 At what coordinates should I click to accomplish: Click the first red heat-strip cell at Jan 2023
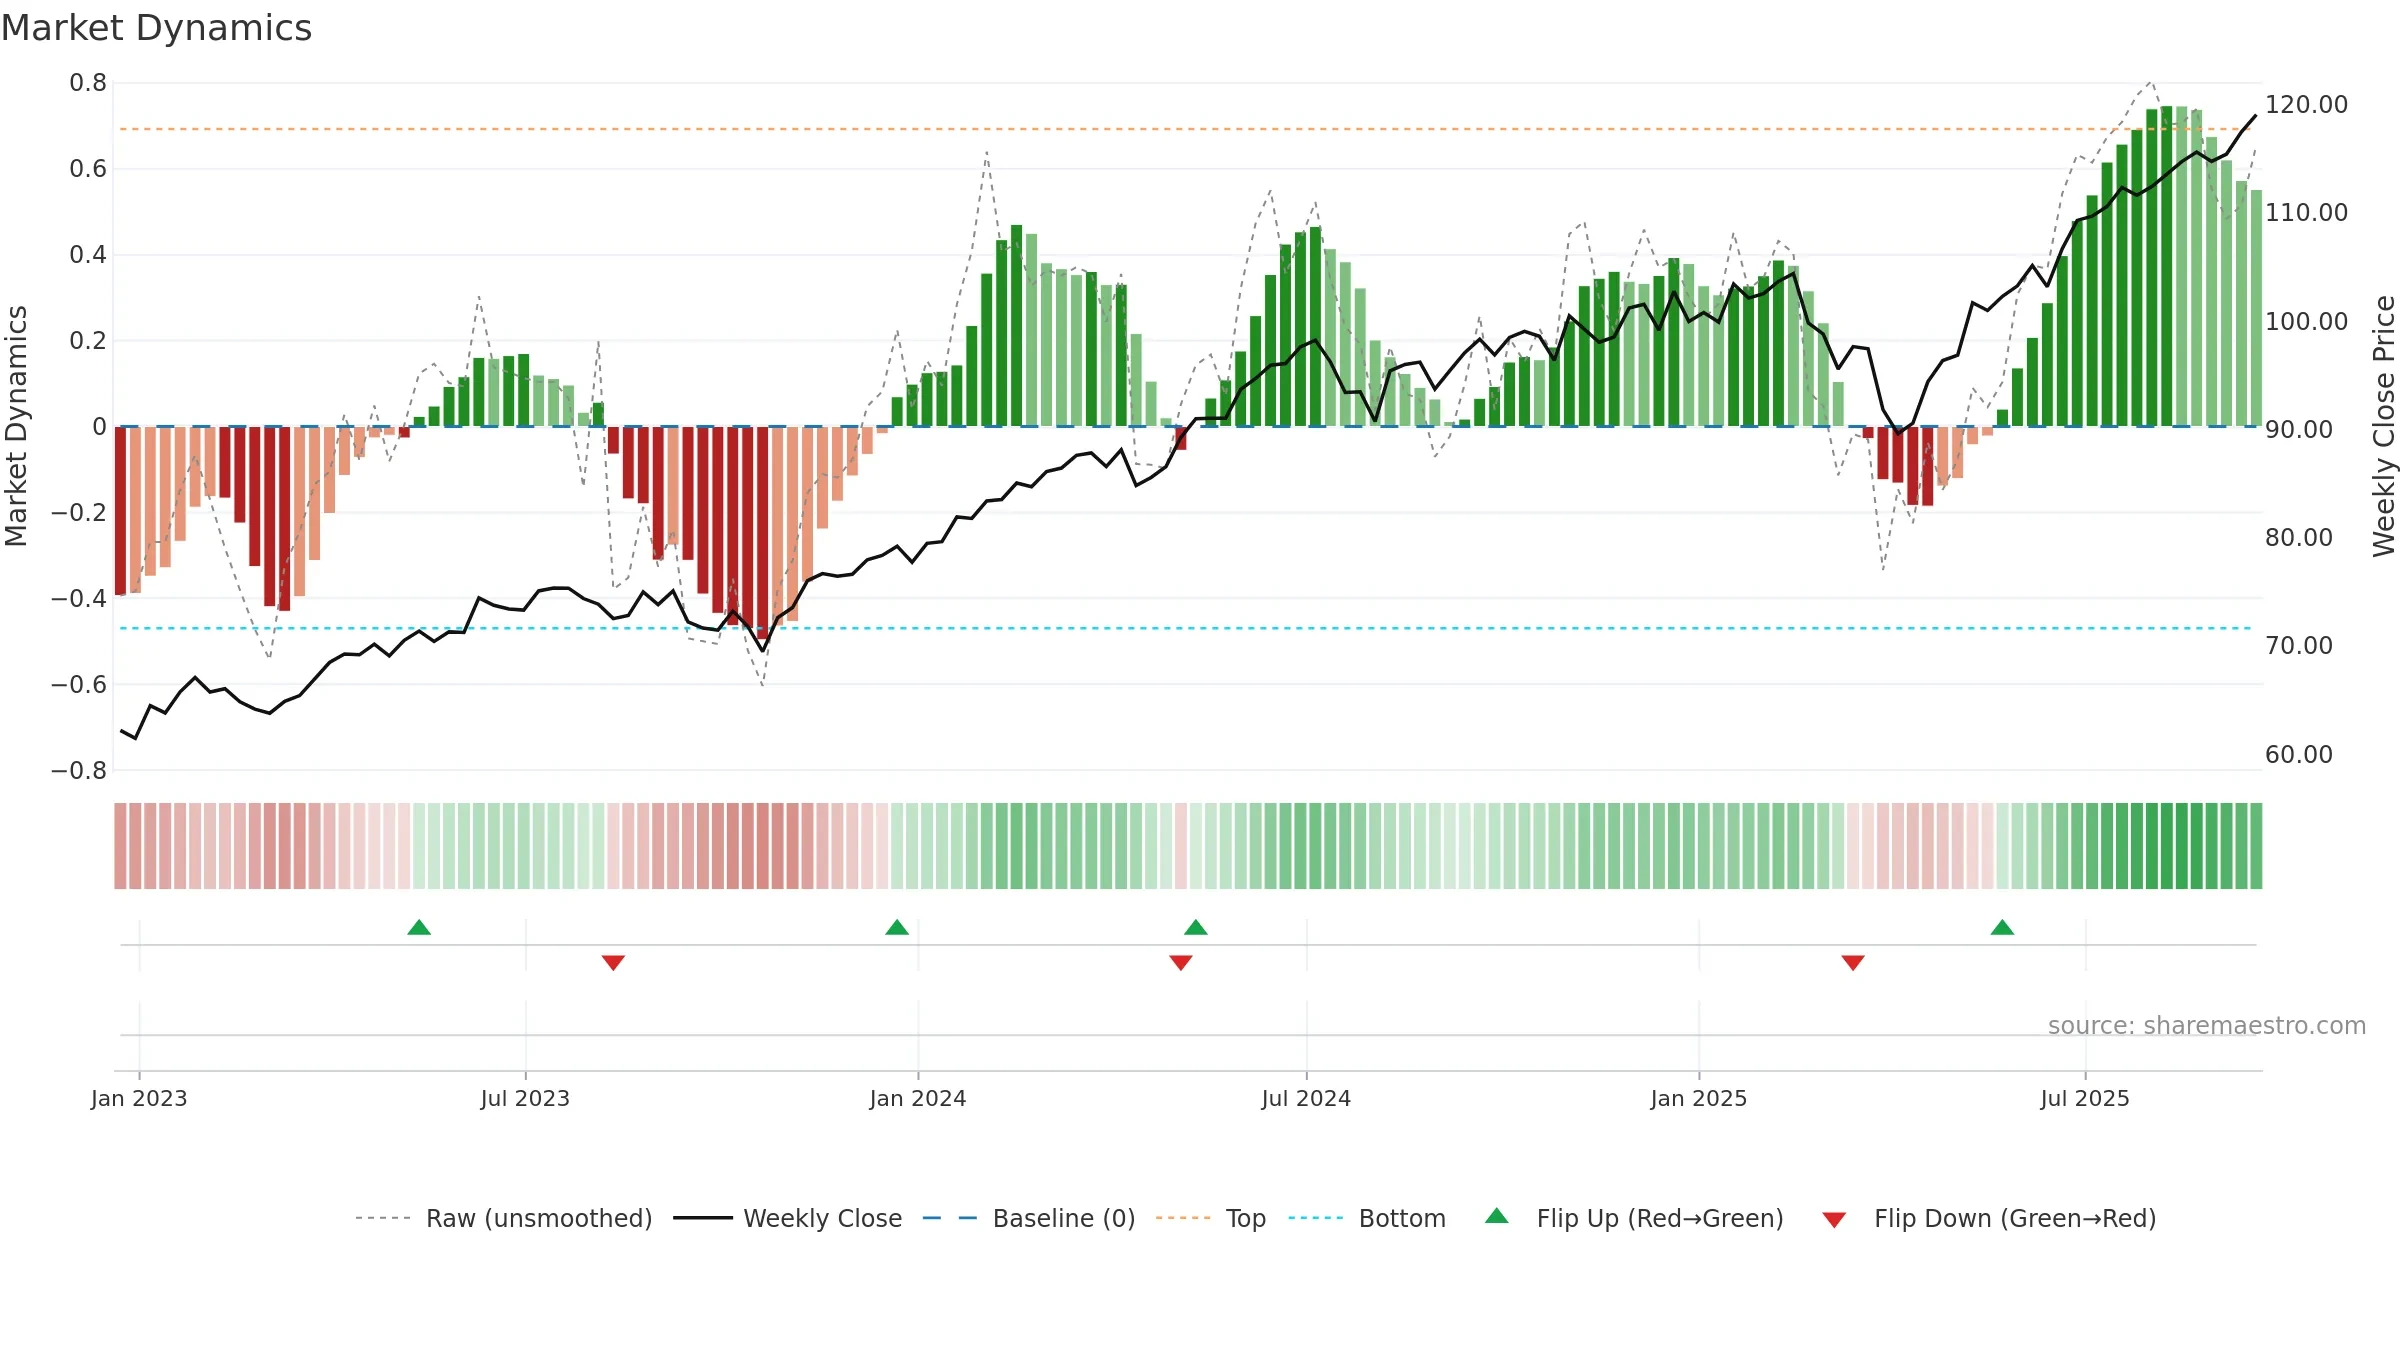click(120, 846)
